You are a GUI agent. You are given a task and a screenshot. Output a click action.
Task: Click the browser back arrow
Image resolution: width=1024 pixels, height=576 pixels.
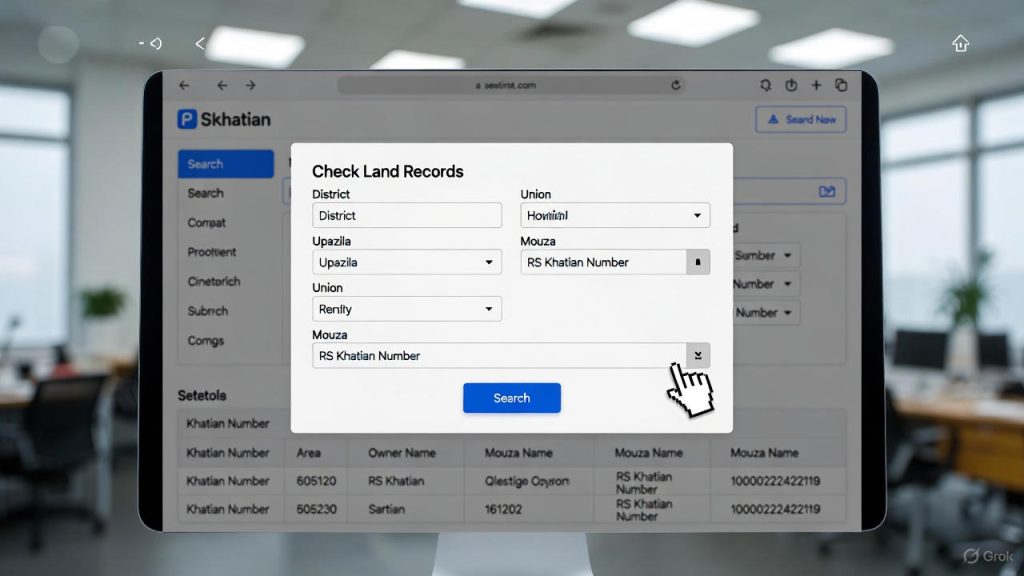221,86
